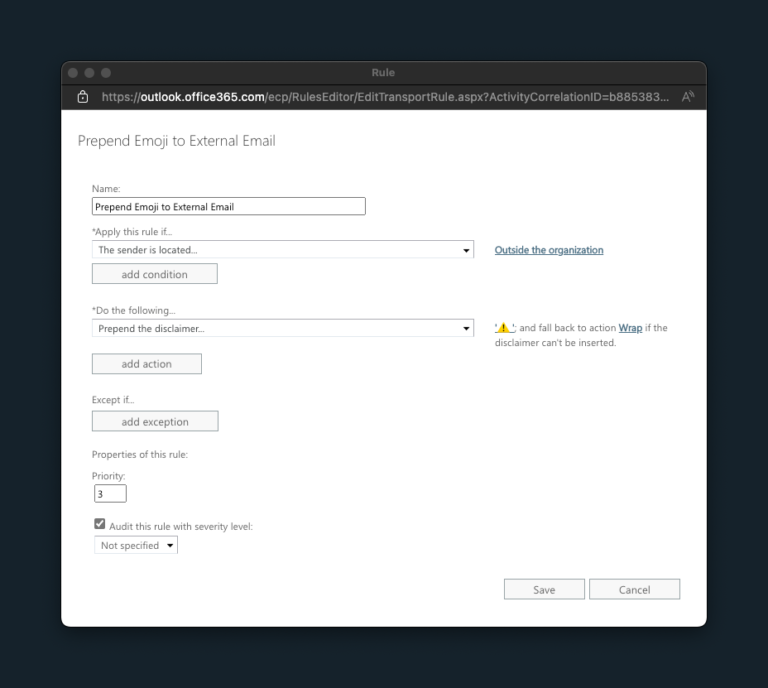Image resolution: width=768 pixels, height=688 pixels.
Task: Open the 'The sender is located...' dropdown
Action: pos(283,250)
